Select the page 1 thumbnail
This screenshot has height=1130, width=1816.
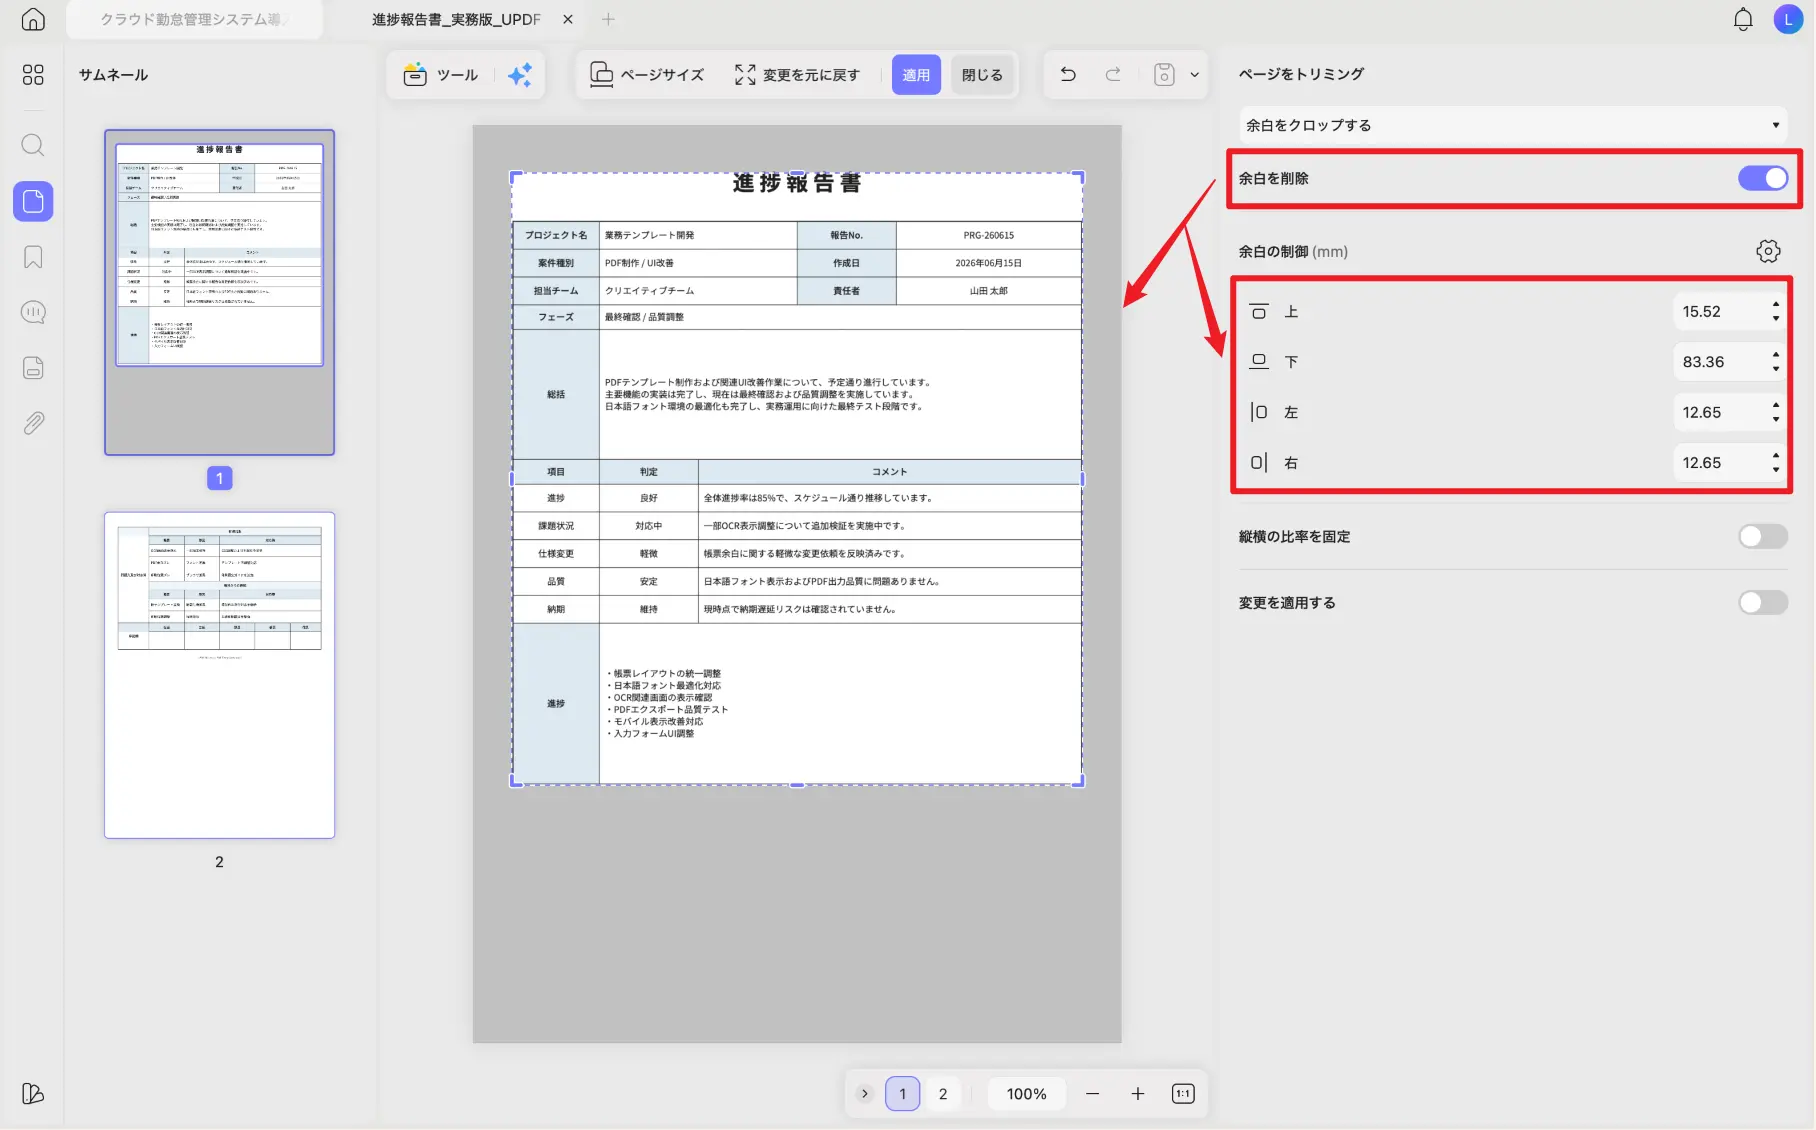coord(220,292)
